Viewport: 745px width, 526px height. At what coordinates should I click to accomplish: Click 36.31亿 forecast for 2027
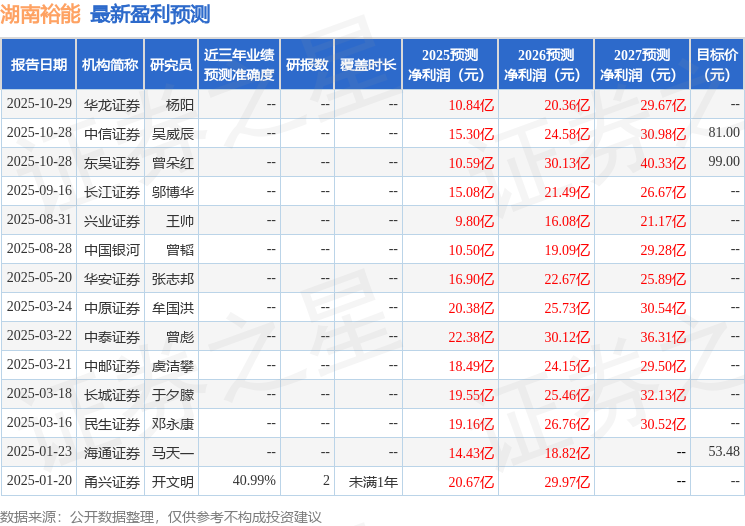pos(663,337)
